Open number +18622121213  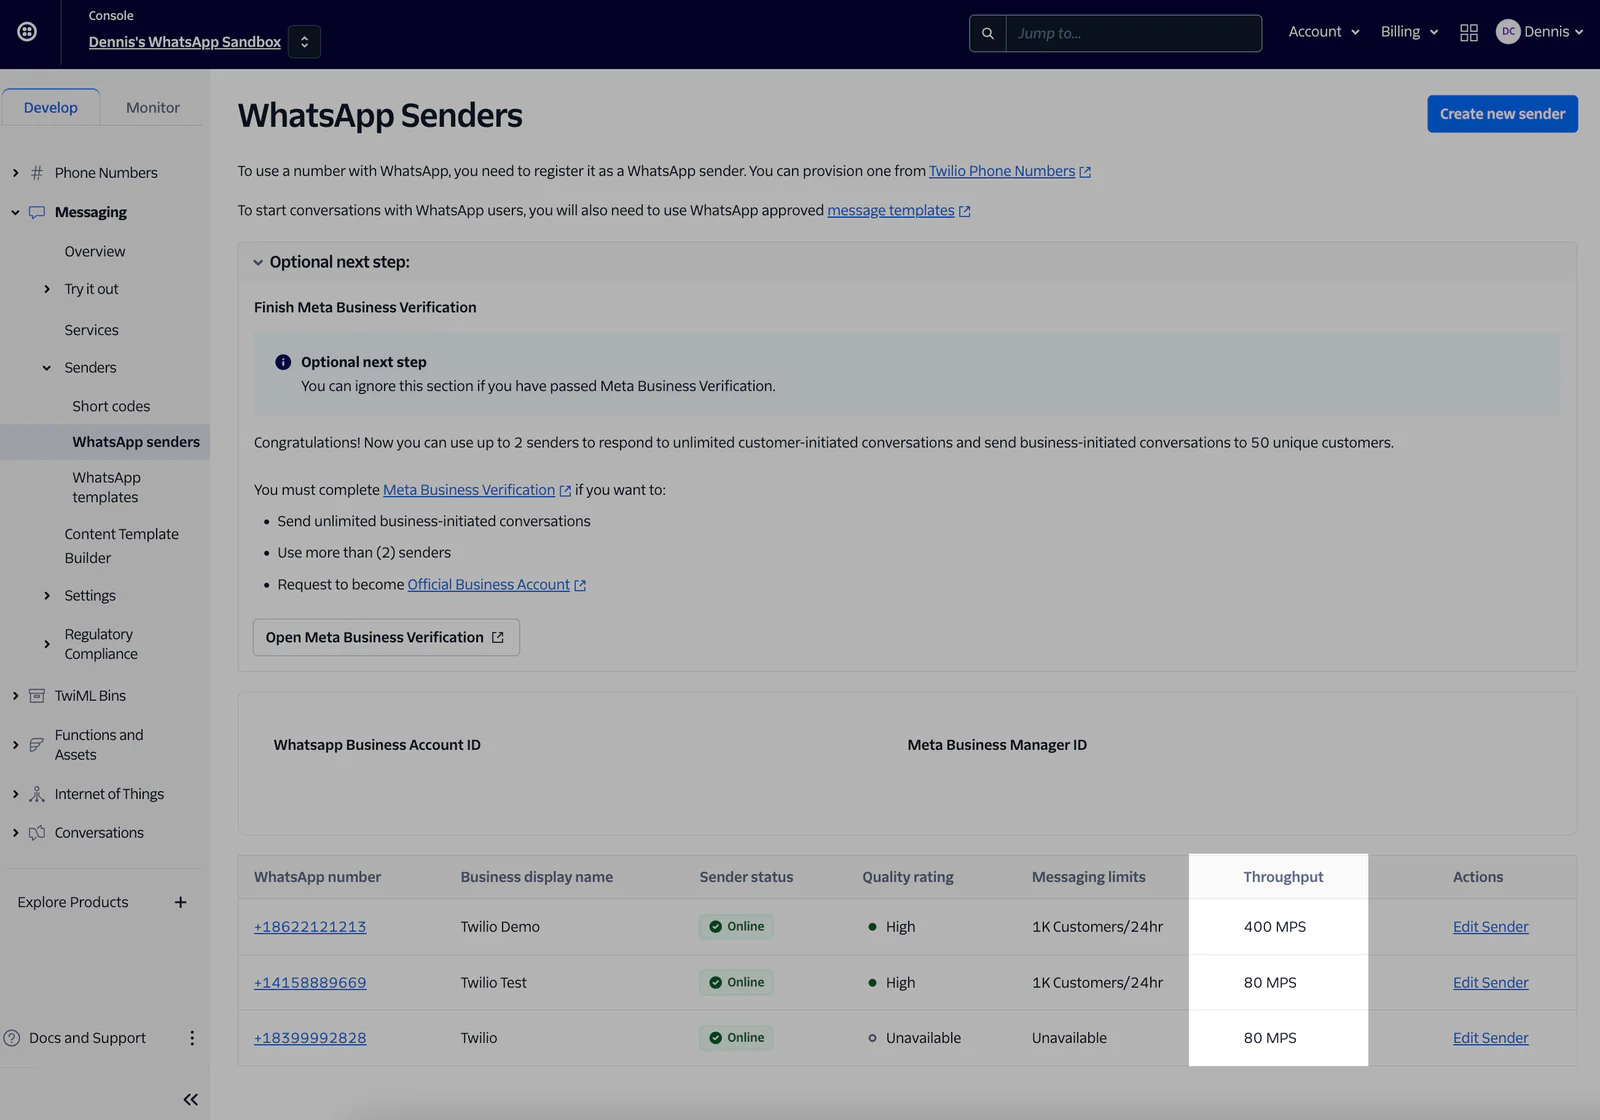click(310, 927)
